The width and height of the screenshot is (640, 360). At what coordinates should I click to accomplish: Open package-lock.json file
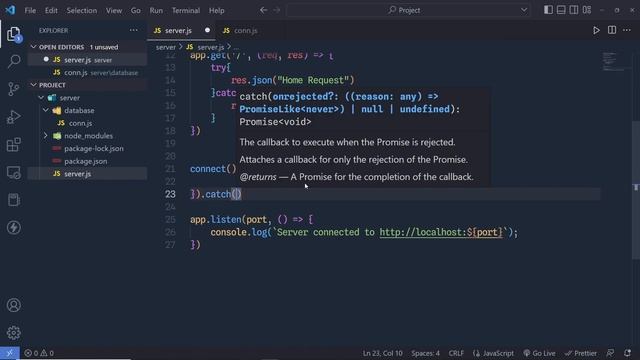tap(87, 148)
